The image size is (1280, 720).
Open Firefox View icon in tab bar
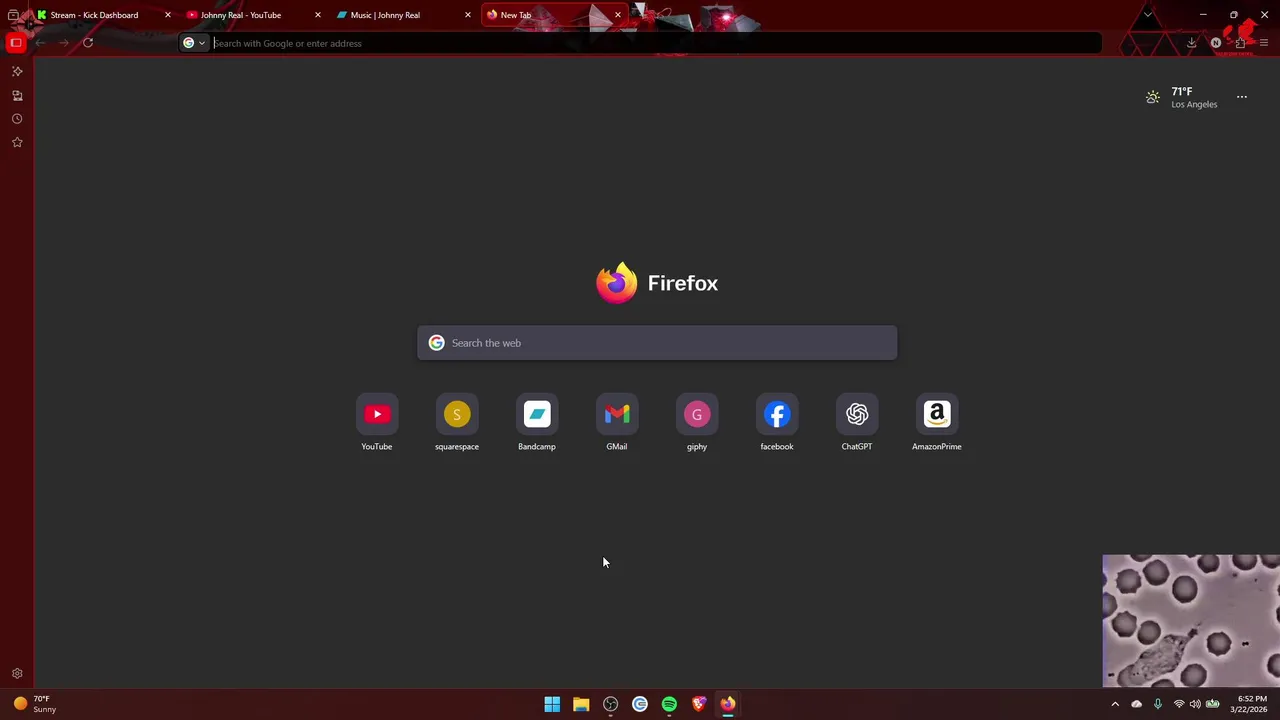(x=13, y=15)
